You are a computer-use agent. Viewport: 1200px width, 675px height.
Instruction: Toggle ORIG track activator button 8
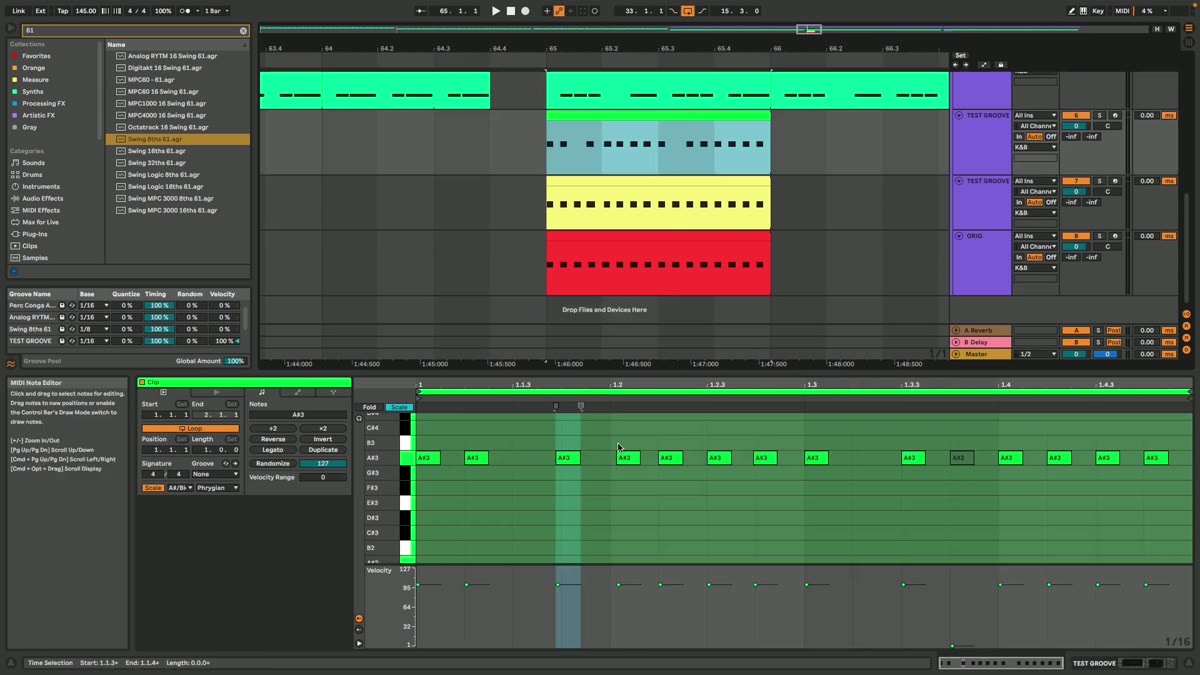tap(1075, 236)
